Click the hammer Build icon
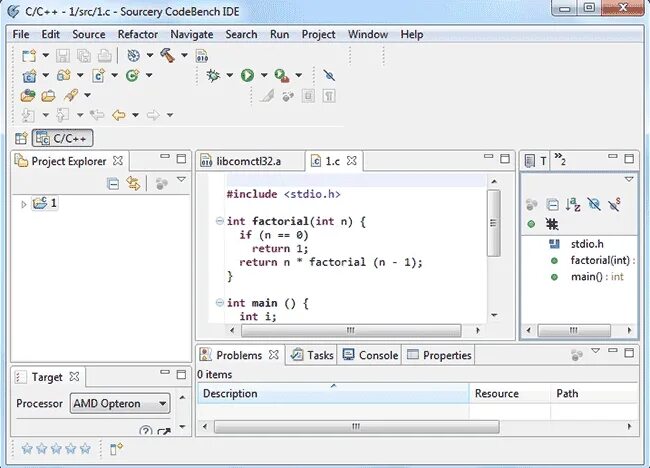The height and width of the screenshot is (468, 650). (167, 55)
